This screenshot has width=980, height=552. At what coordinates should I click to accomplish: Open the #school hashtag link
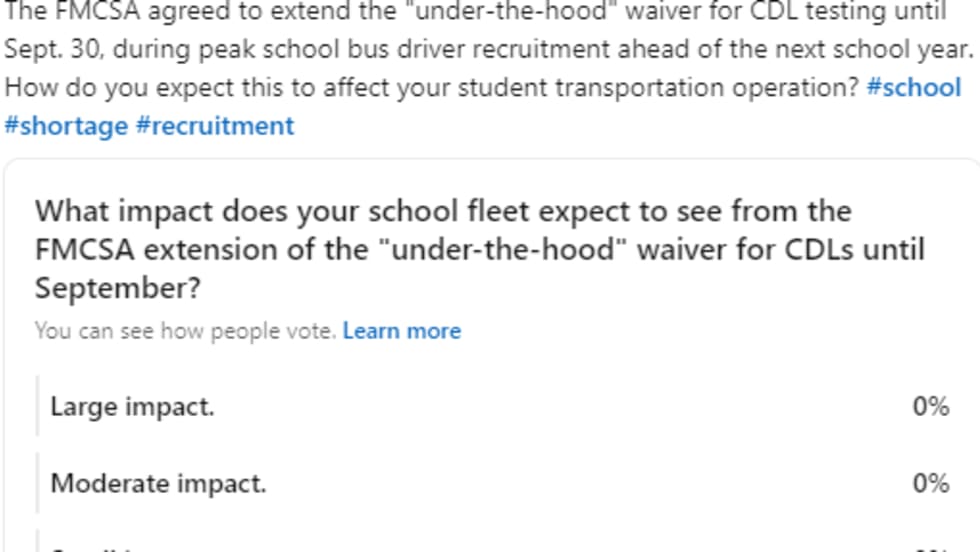(914, 87)
